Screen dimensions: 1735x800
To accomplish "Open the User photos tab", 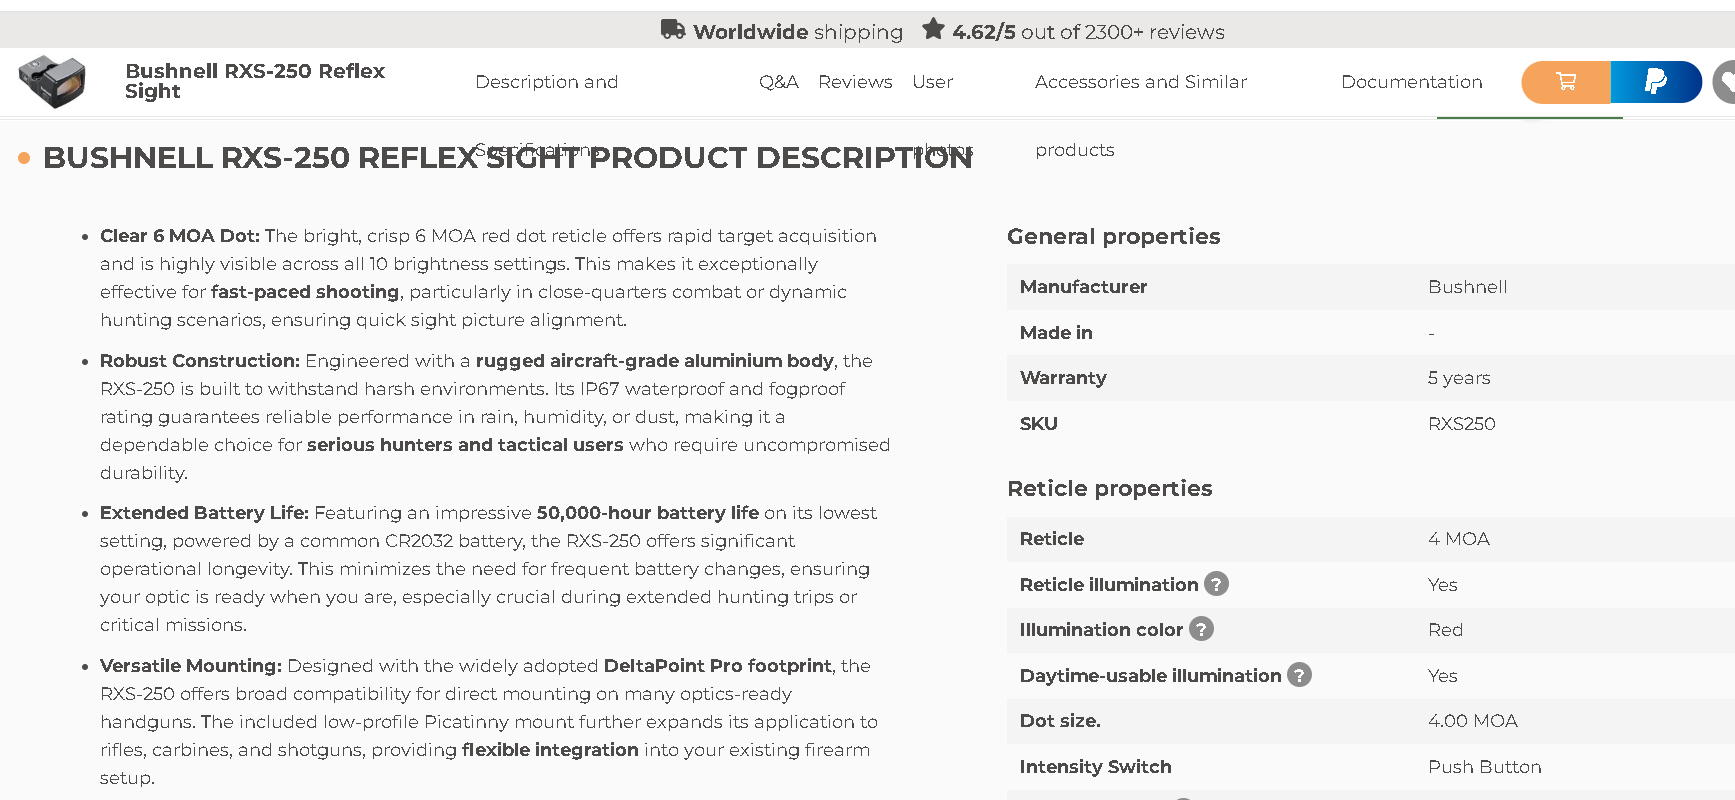I will [x=932, y=82].
